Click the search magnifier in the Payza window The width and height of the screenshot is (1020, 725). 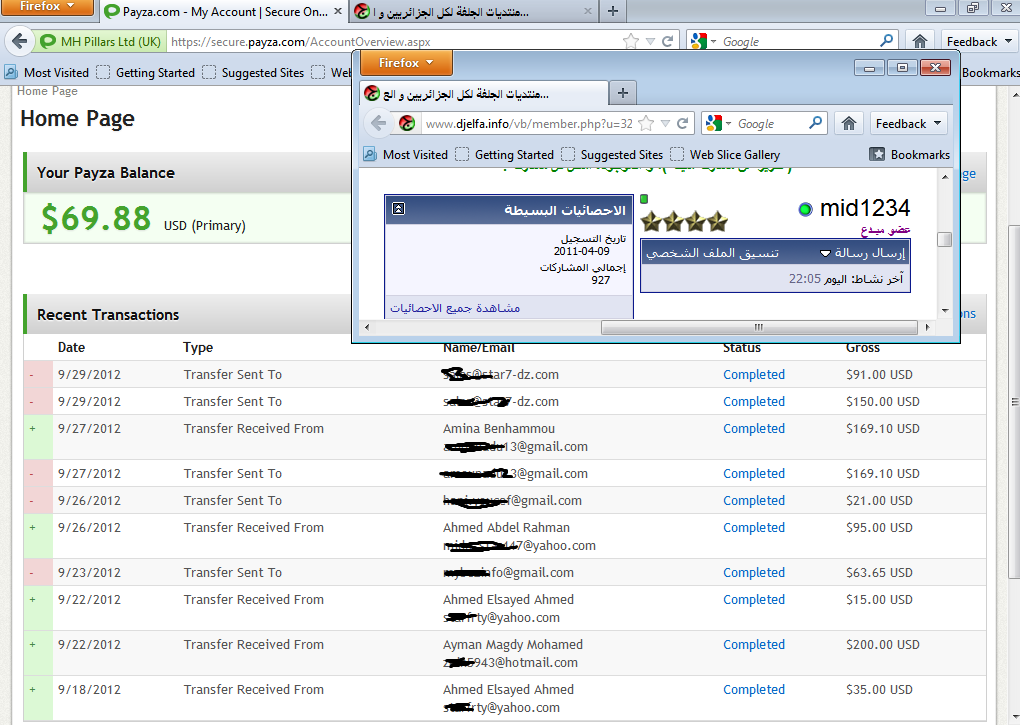886,41
